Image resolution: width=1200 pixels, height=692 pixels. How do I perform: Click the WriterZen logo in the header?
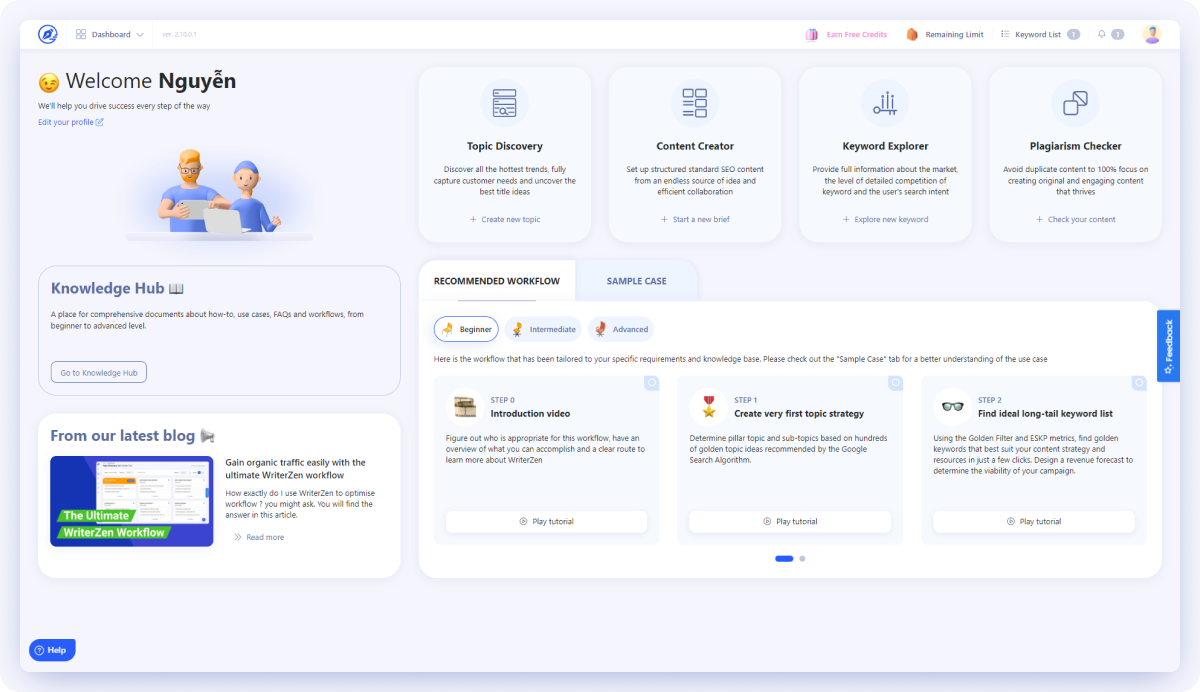[47, 33]
